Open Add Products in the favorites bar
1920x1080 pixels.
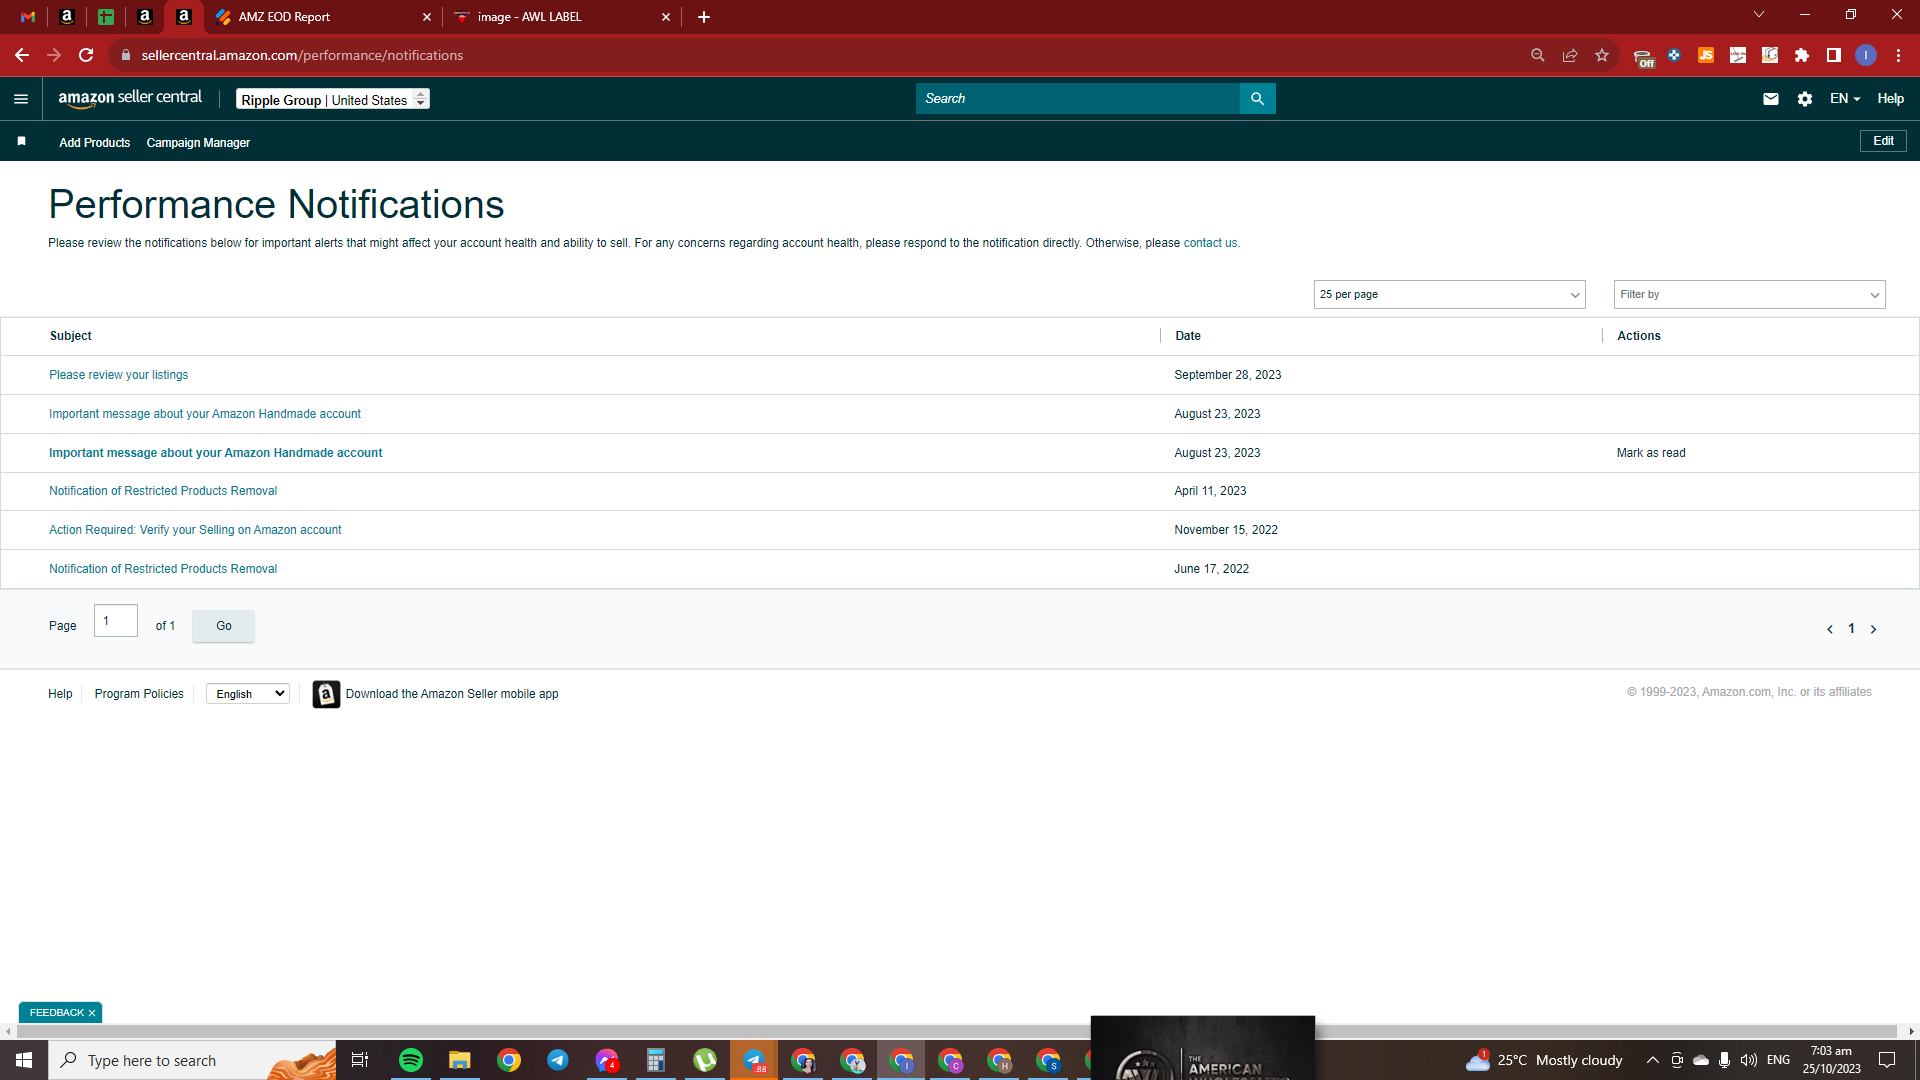coord(94,143)
